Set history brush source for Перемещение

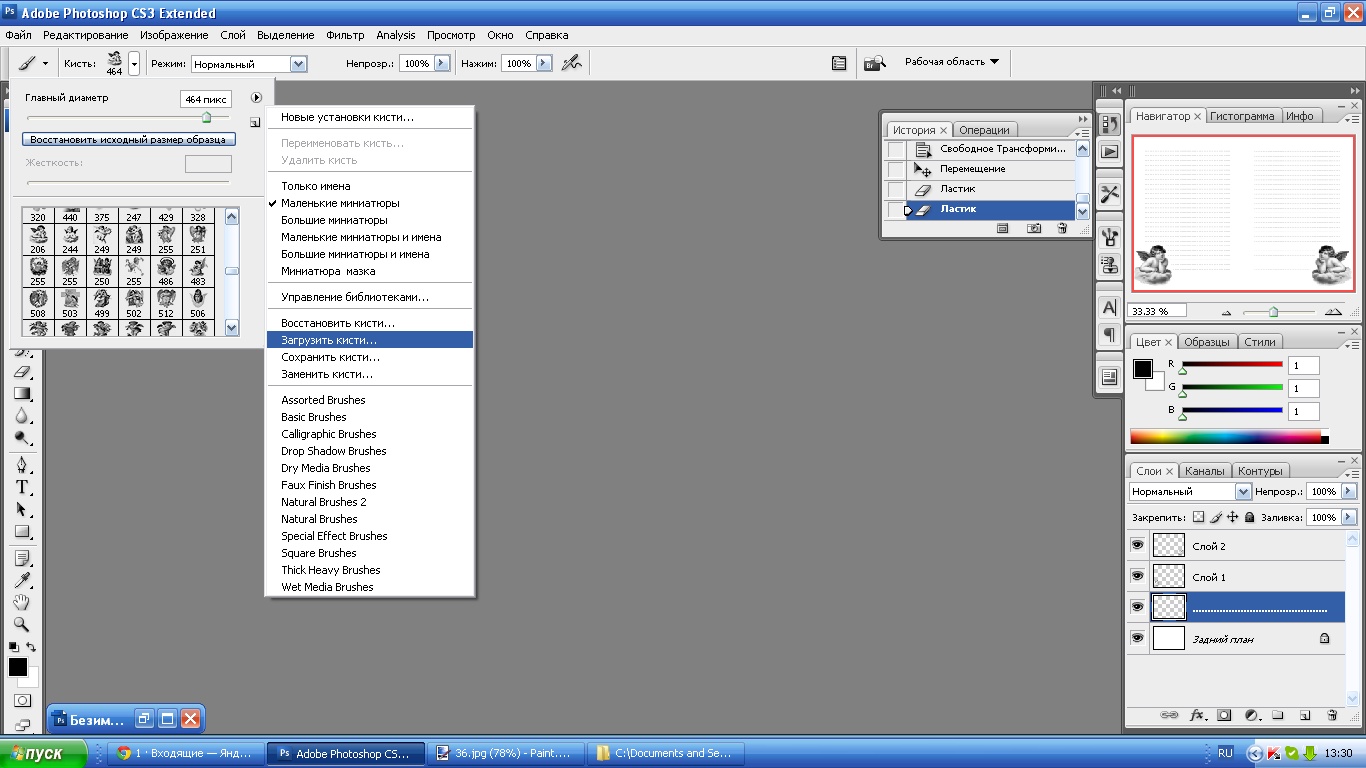point(896,169)
